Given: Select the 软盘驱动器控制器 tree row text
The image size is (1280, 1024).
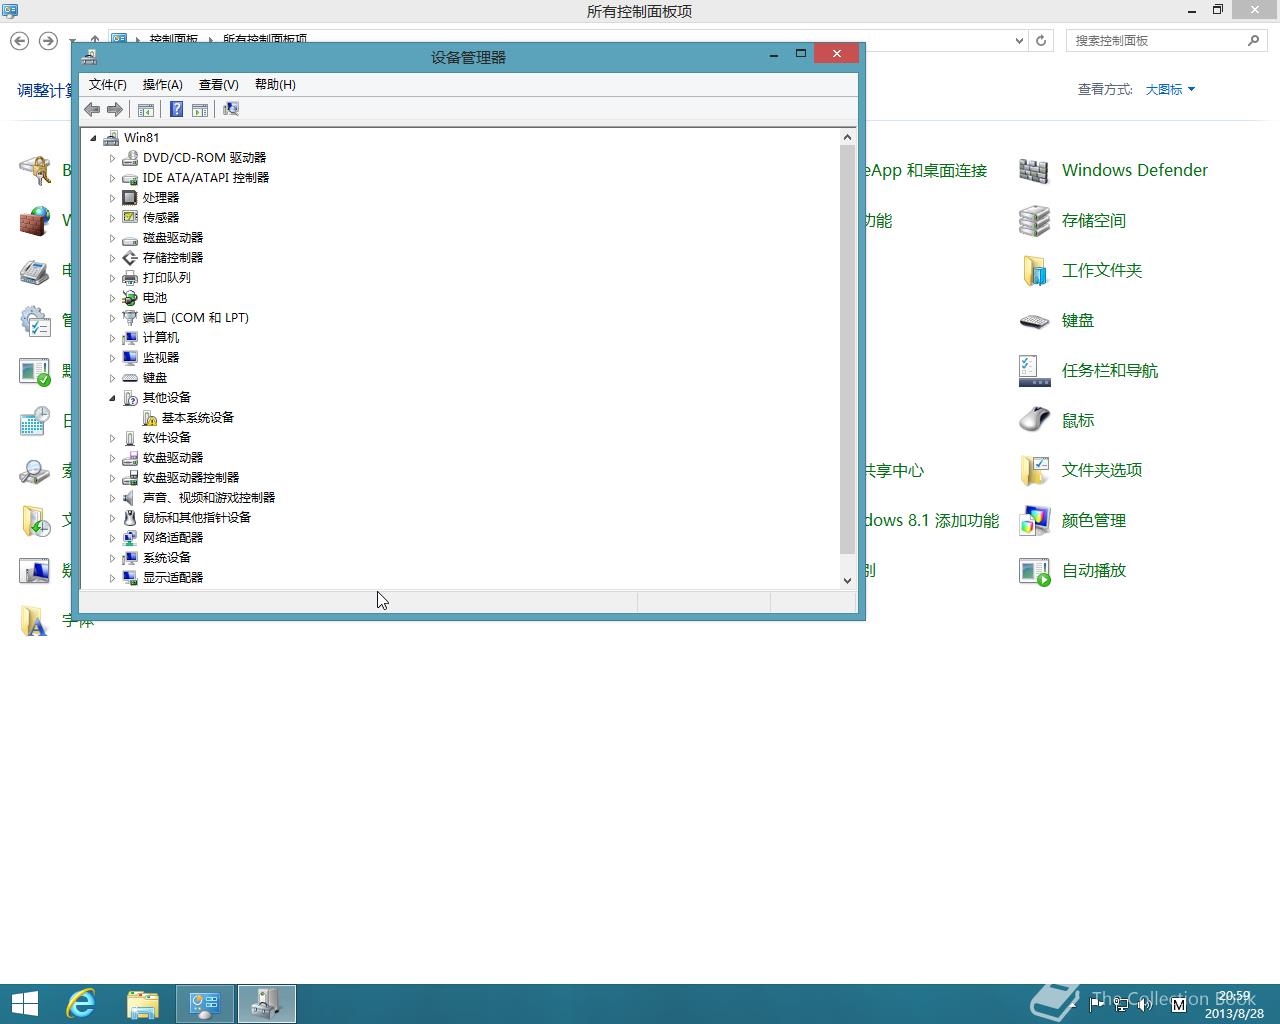Looking at the screenshot, I should [x=191, y=477].
